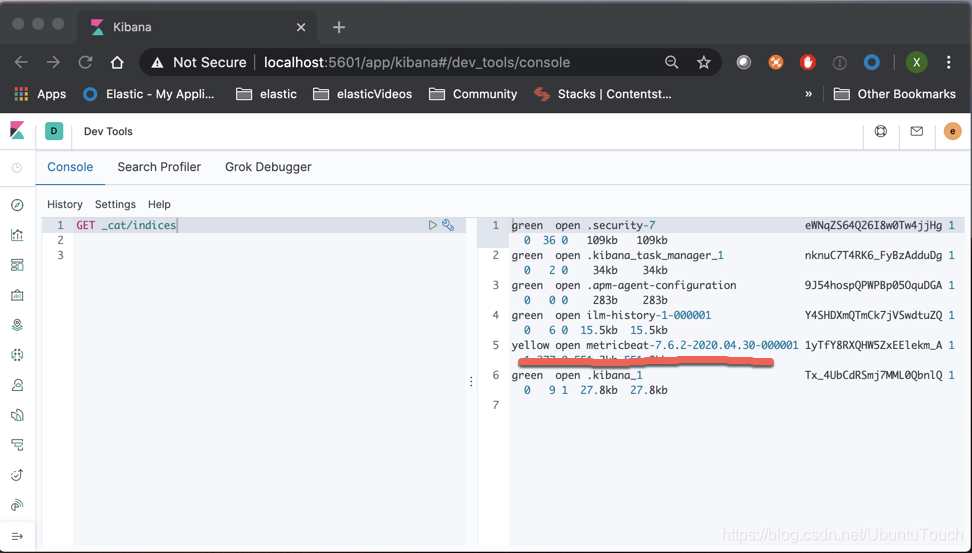
Task: Go forward in browser history
Action: pyautogui.click(x=53, y=62)
